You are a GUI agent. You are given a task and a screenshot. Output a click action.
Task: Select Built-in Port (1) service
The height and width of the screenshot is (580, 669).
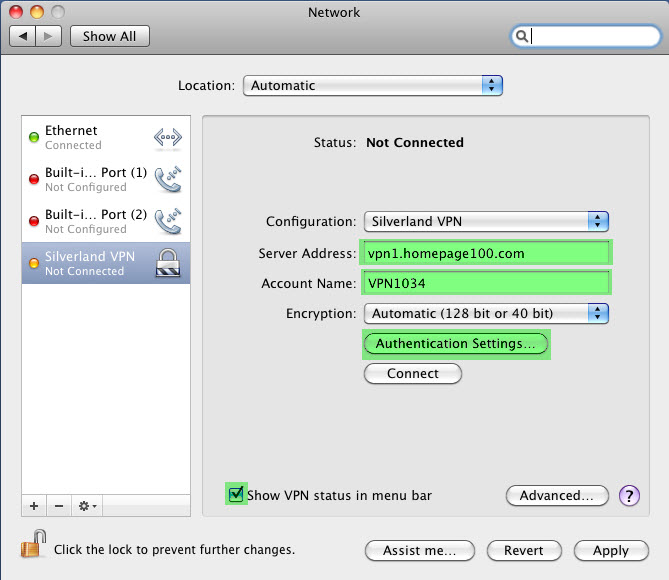[106, 179]
